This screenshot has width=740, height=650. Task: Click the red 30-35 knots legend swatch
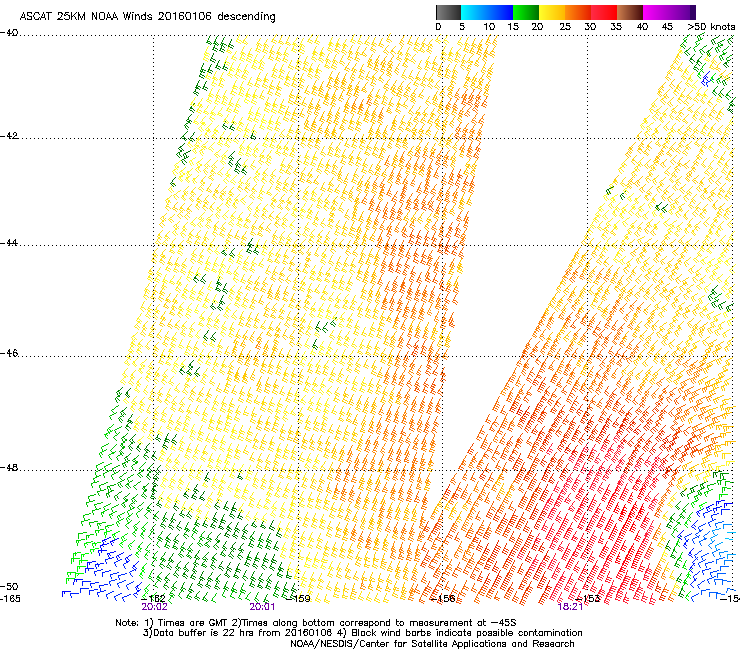click(604, 12)
